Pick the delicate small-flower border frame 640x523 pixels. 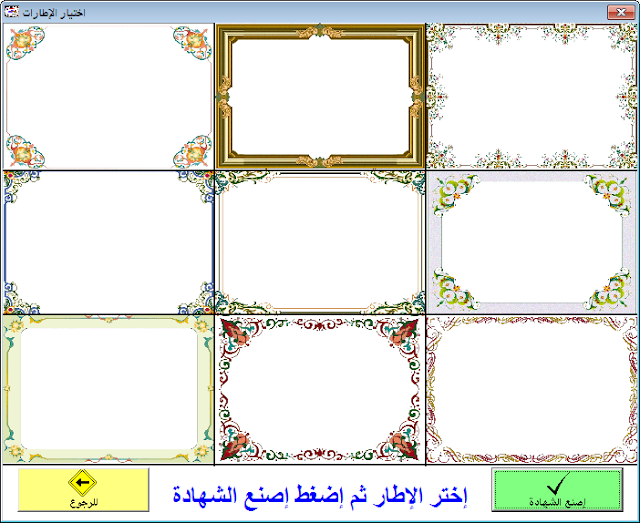click(x=531, y=96)
